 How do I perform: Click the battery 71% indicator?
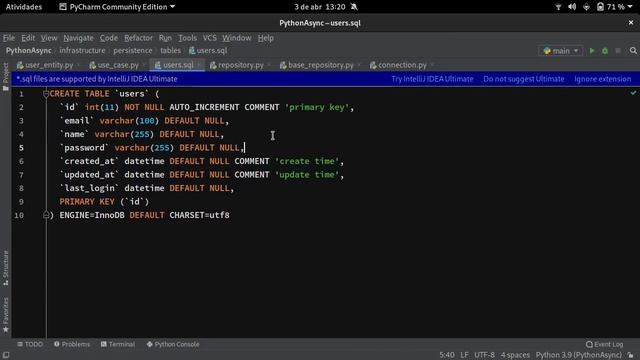pos(610,7)
